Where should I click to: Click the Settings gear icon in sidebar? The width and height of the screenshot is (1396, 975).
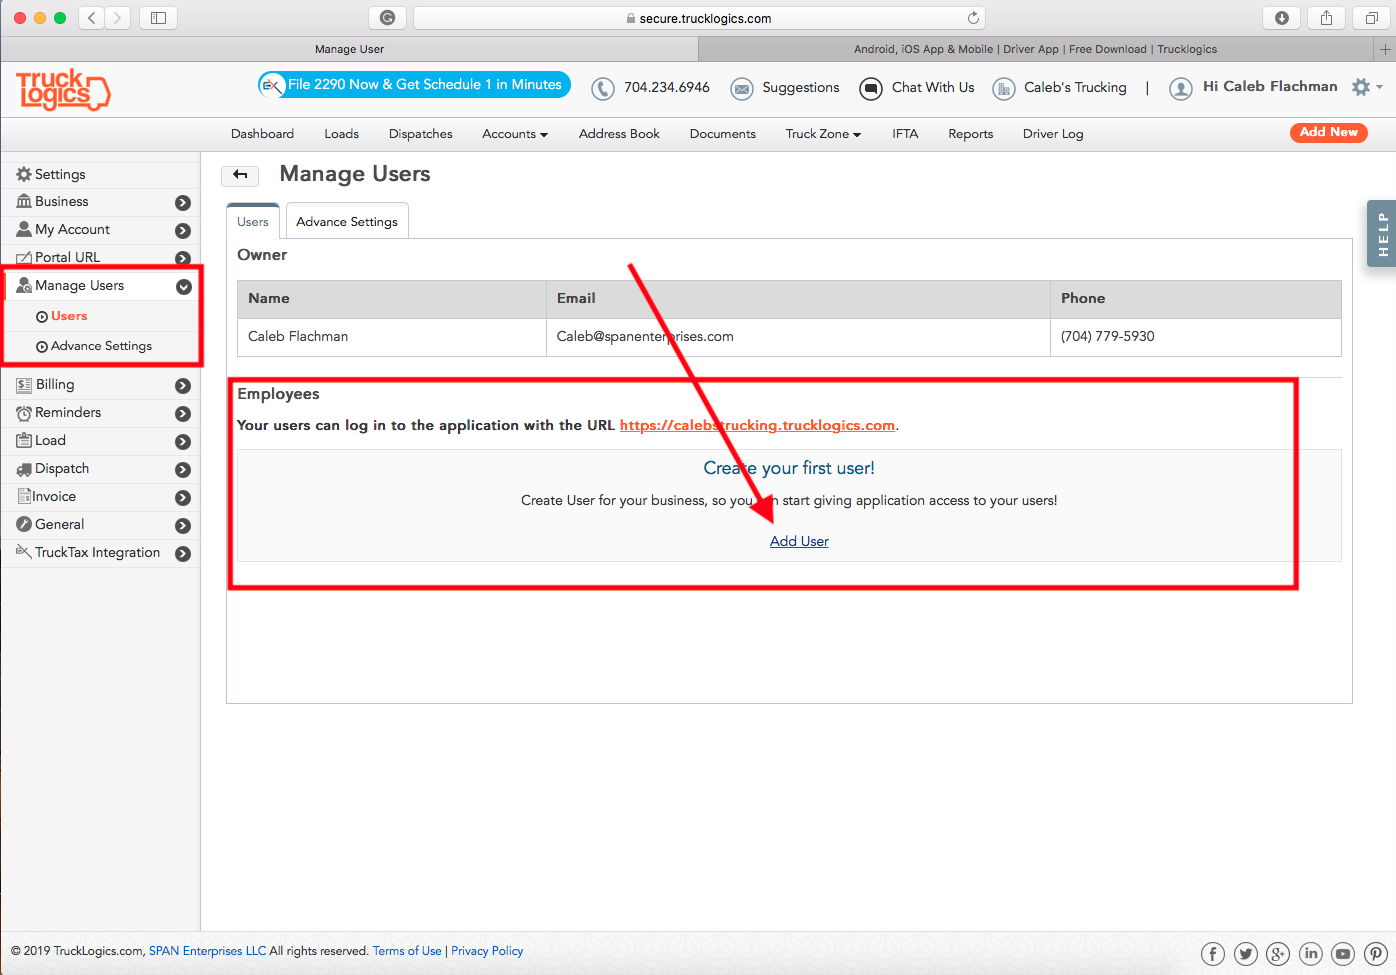[24, 175]
